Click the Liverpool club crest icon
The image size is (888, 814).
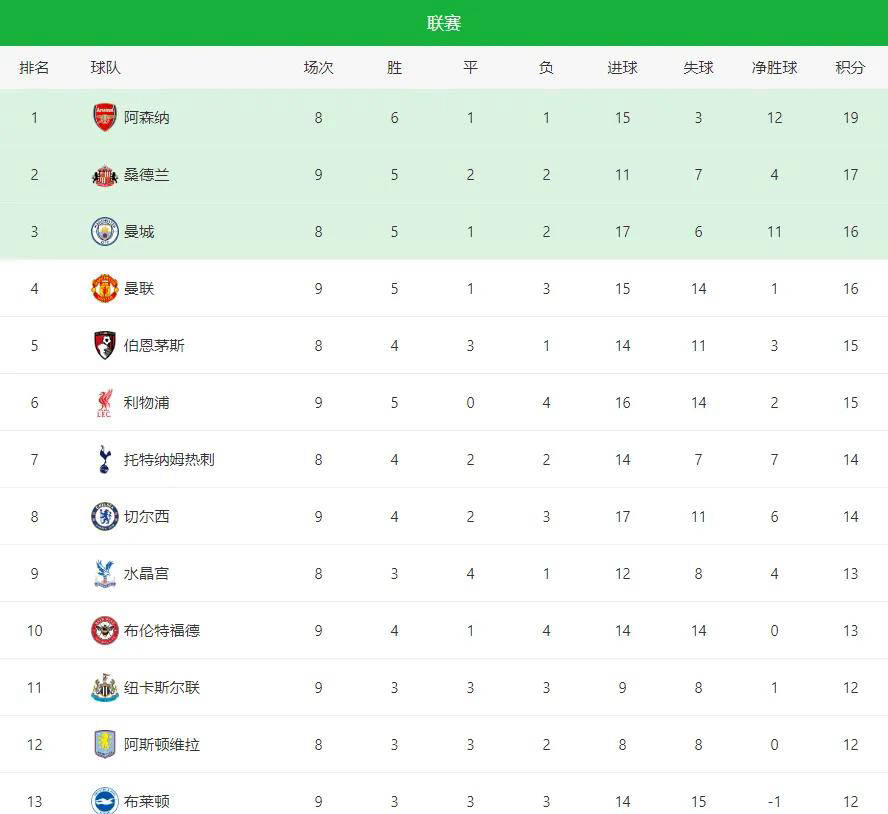105,403
